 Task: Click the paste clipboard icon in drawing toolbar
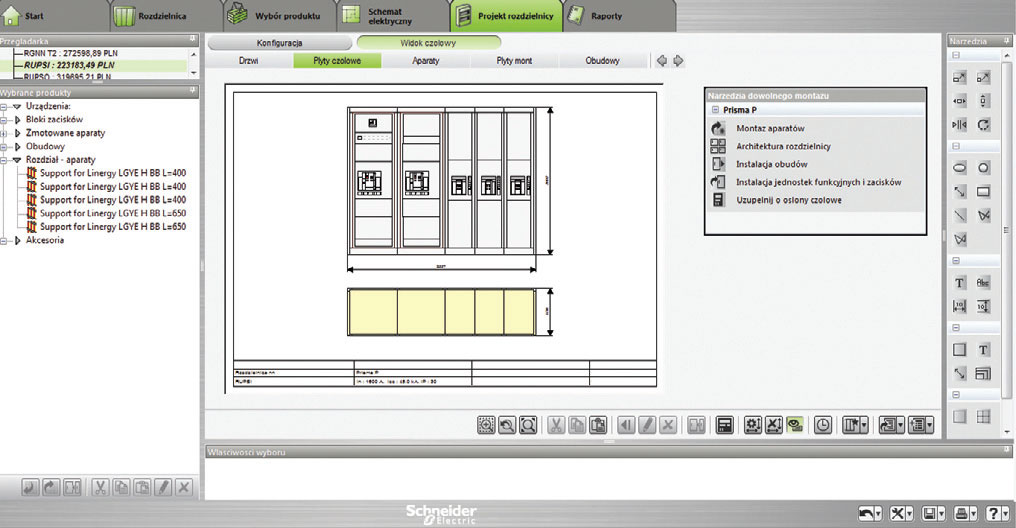pos(598,425)
